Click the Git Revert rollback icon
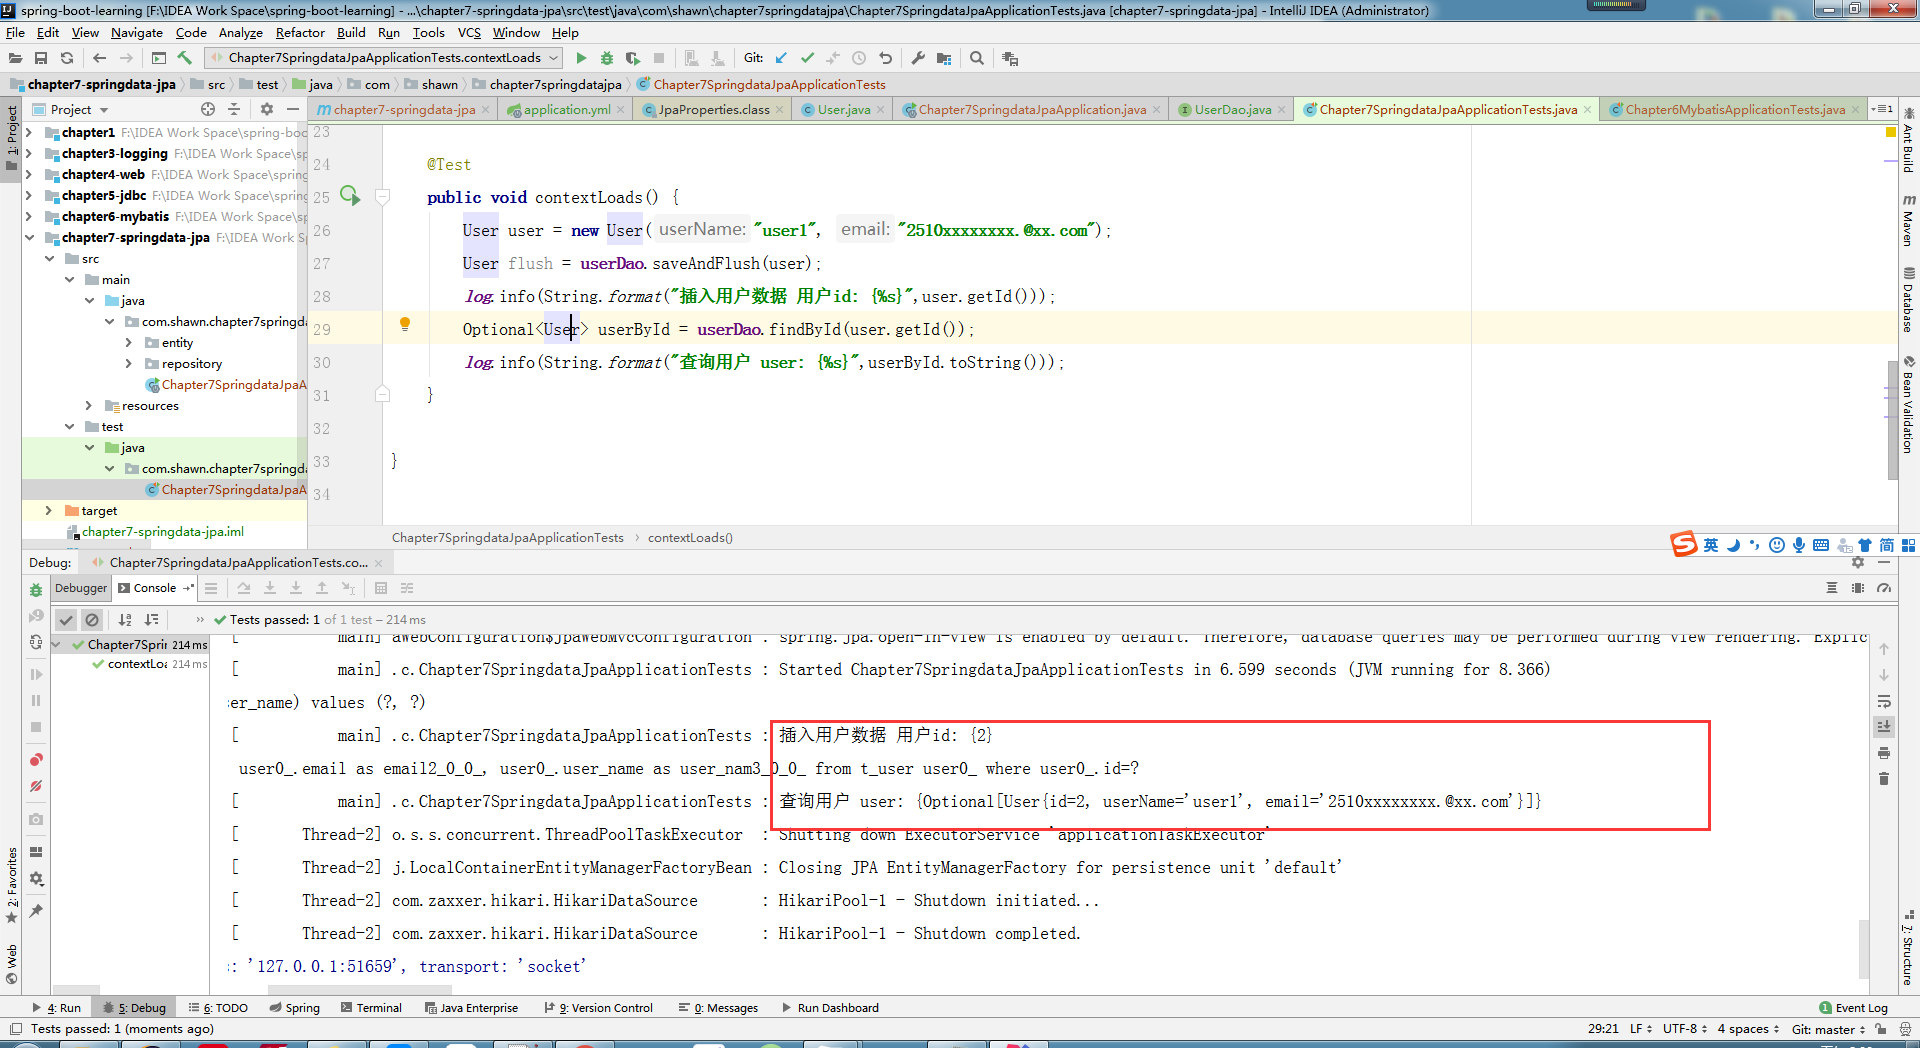1920x1048 pixels. tap(885, 58)
